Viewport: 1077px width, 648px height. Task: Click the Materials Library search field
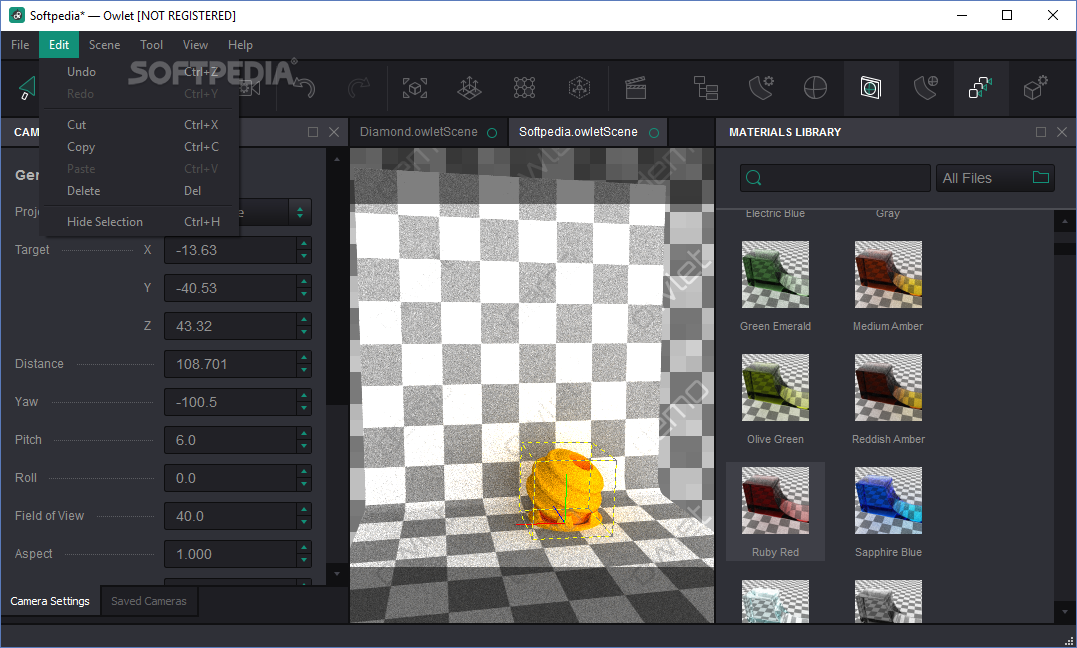coord(835,178)
